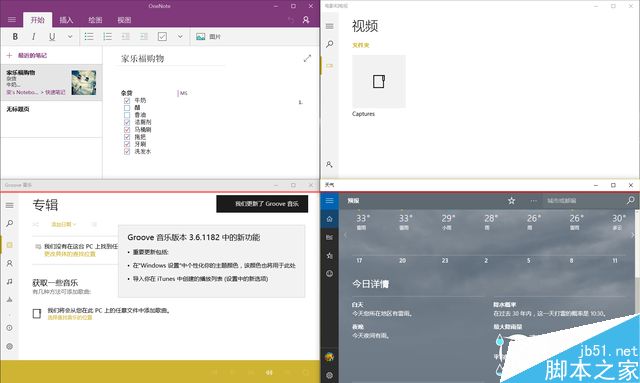This screenshot has width=640, height=383.
Task: Toggle underline formatting in OneNote
Action: point(52,37)
